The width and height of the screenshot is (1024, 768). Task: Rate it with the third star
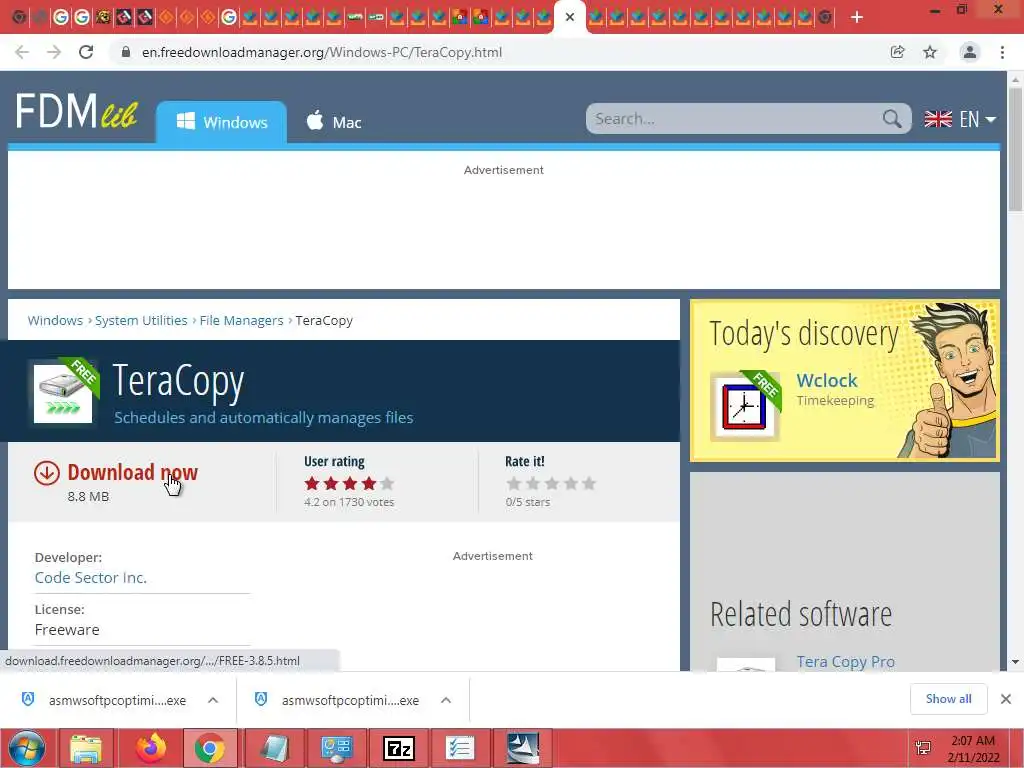[x=552, y=483]
